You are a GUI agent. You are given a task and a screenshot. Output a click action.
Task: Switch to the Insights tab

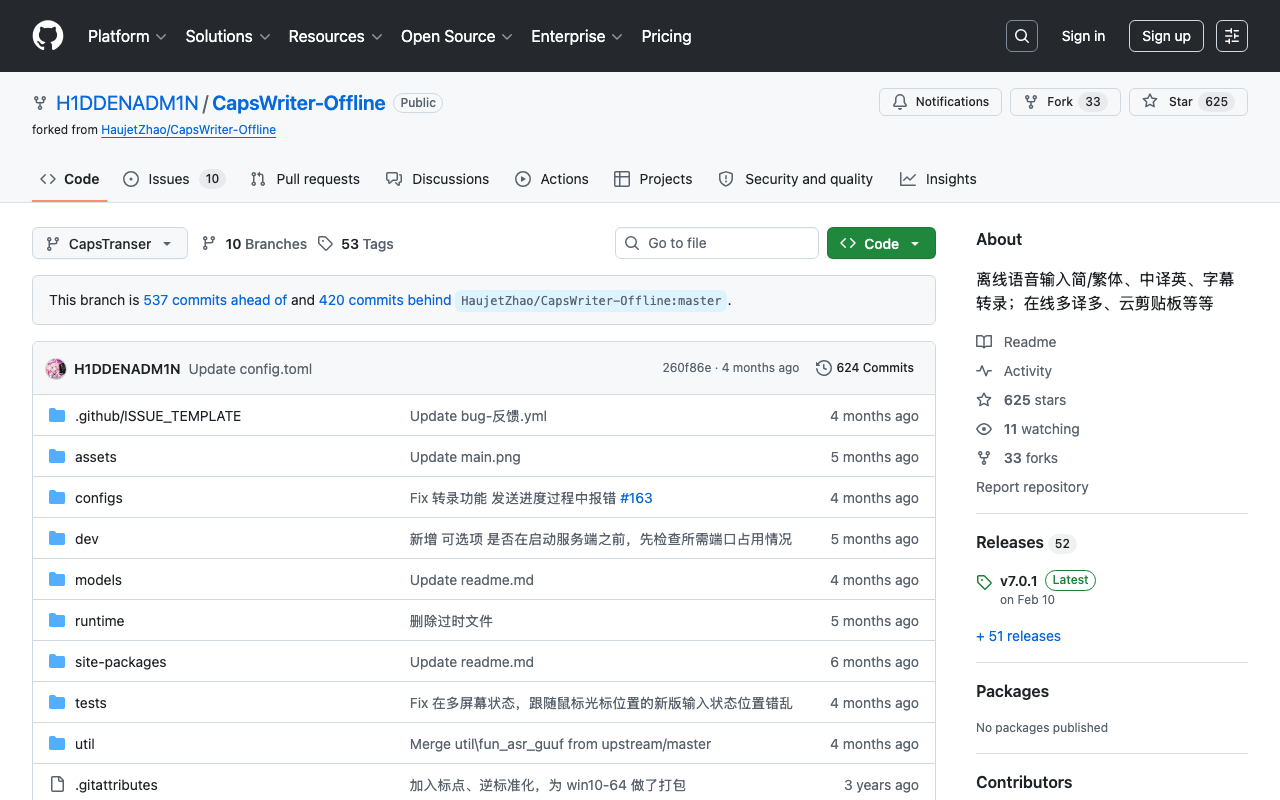click(938, 179)
